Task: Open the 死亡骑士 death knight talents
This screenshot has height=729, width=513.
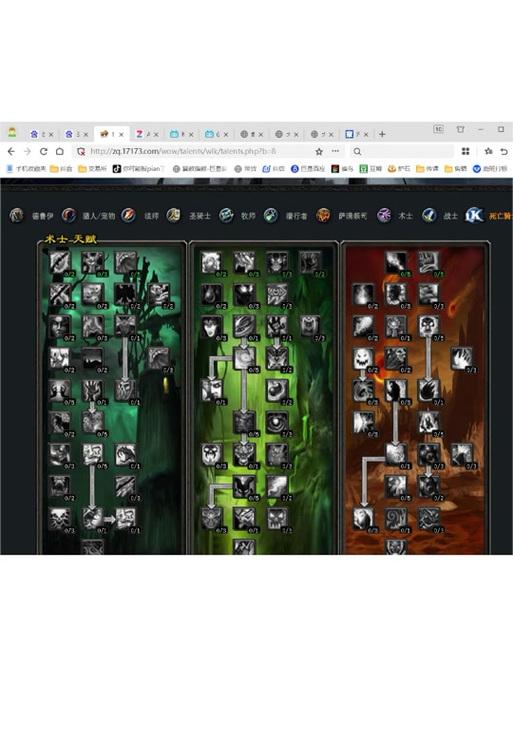Action: [500, 216]
